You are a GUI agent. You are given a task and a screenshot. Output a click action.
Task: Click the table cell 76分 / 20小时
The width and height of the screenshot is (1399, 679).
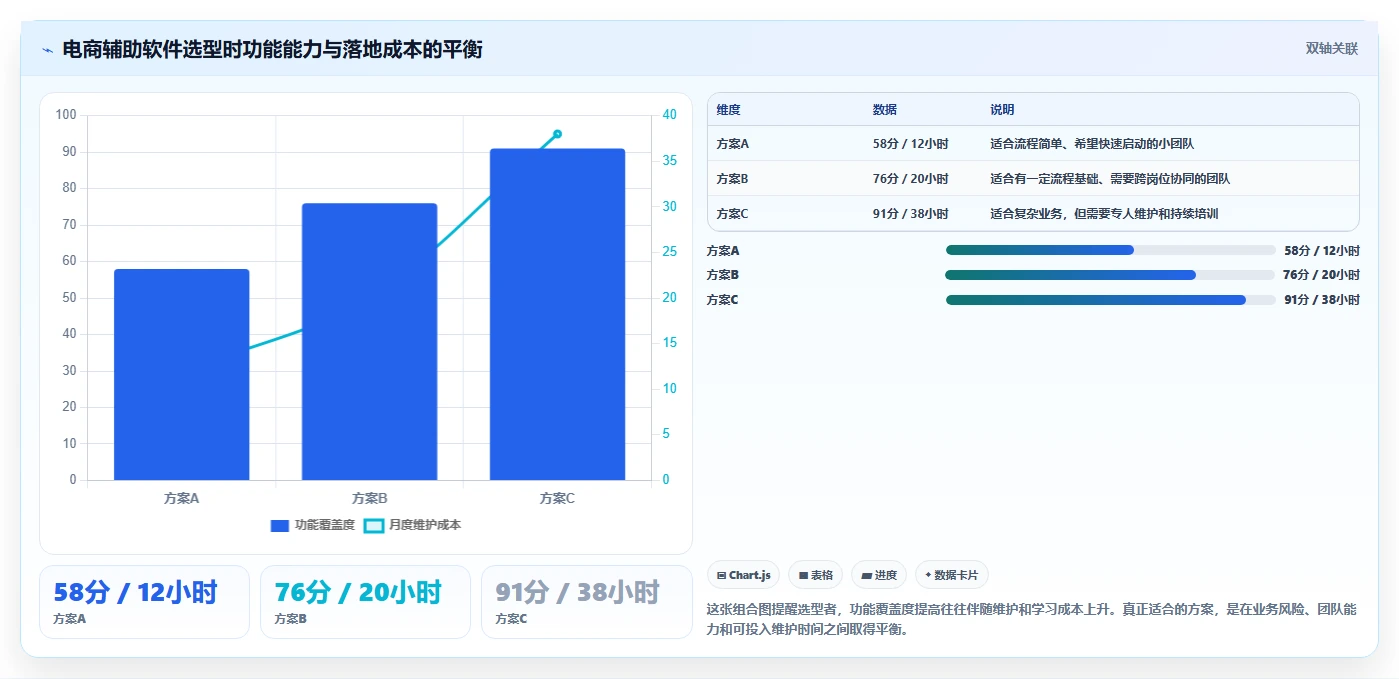910,179
